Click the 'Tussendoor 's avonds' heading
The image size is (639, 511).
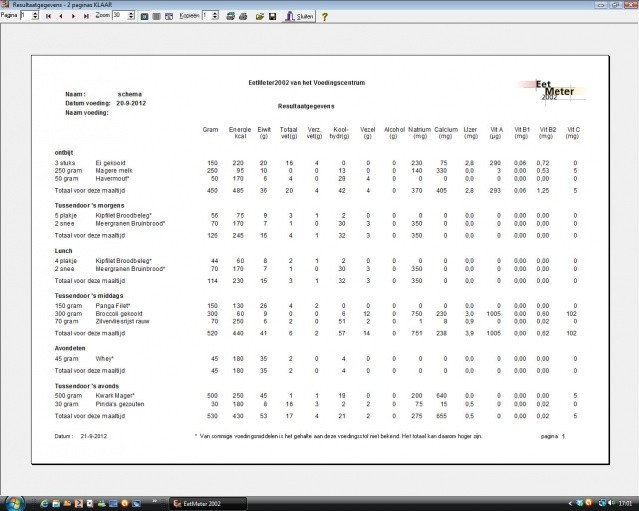tap(87, 386)
